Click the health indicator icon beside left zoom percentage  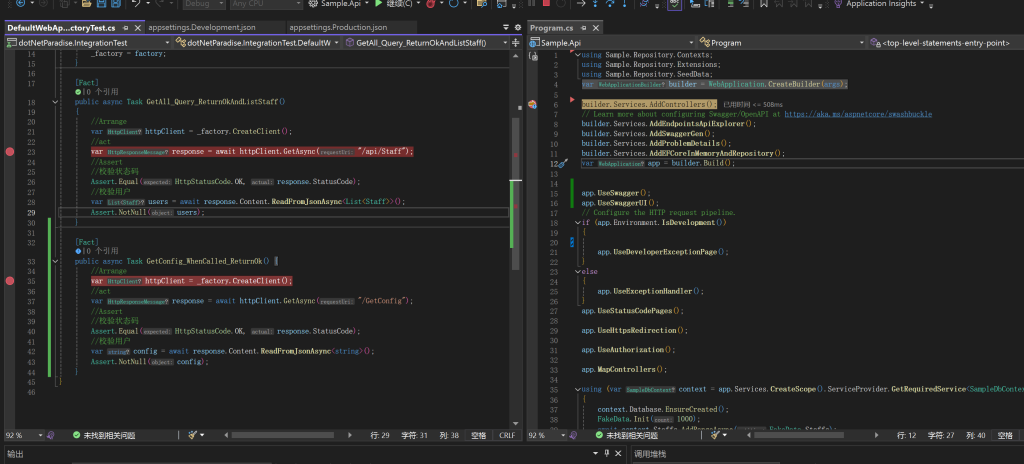[48, 436]
